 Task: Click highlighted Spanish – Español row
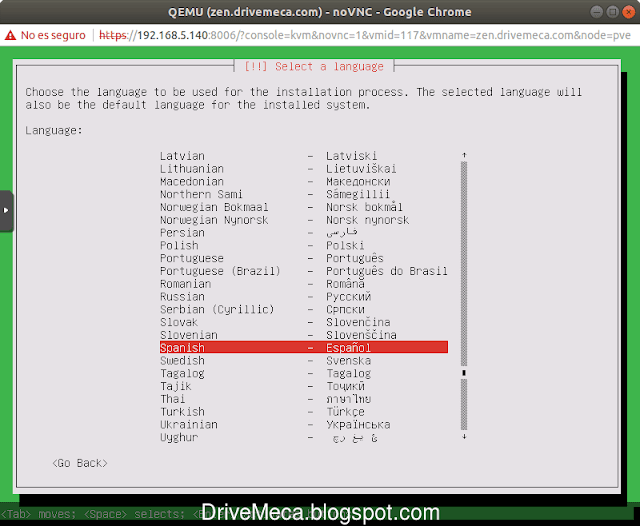(304, 348)
